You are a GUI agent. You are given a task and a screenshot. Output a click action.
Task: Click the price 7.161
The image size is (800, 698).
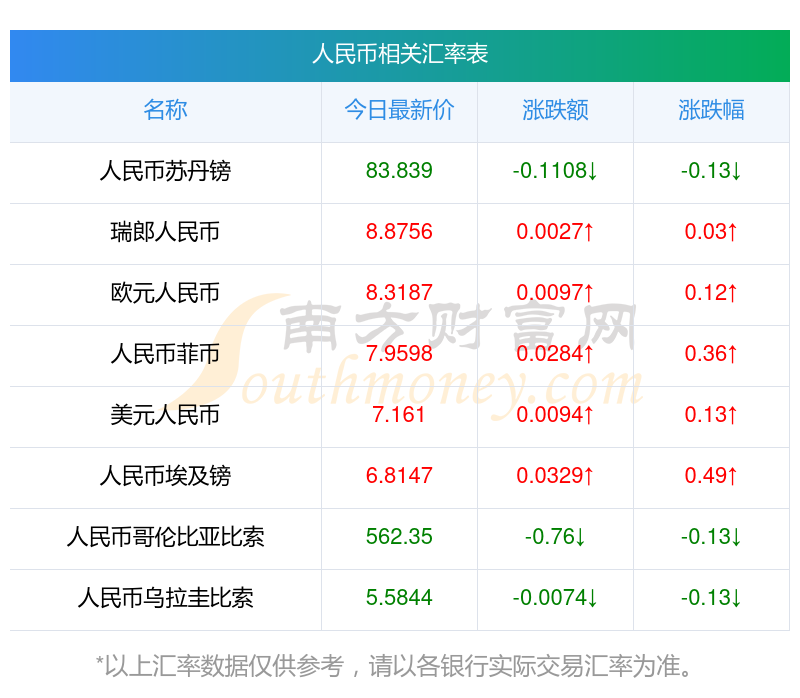point(399,414)
